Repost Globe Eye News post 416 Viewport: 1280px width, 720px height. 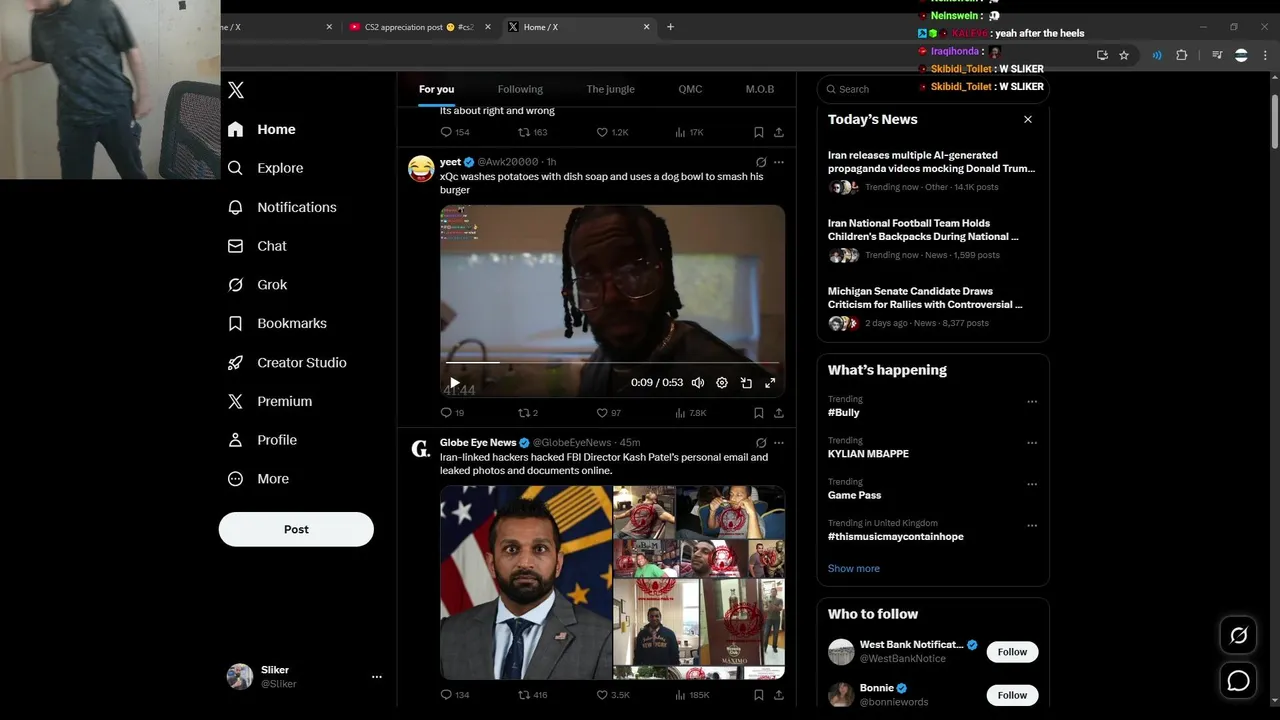tap(532, 694)
